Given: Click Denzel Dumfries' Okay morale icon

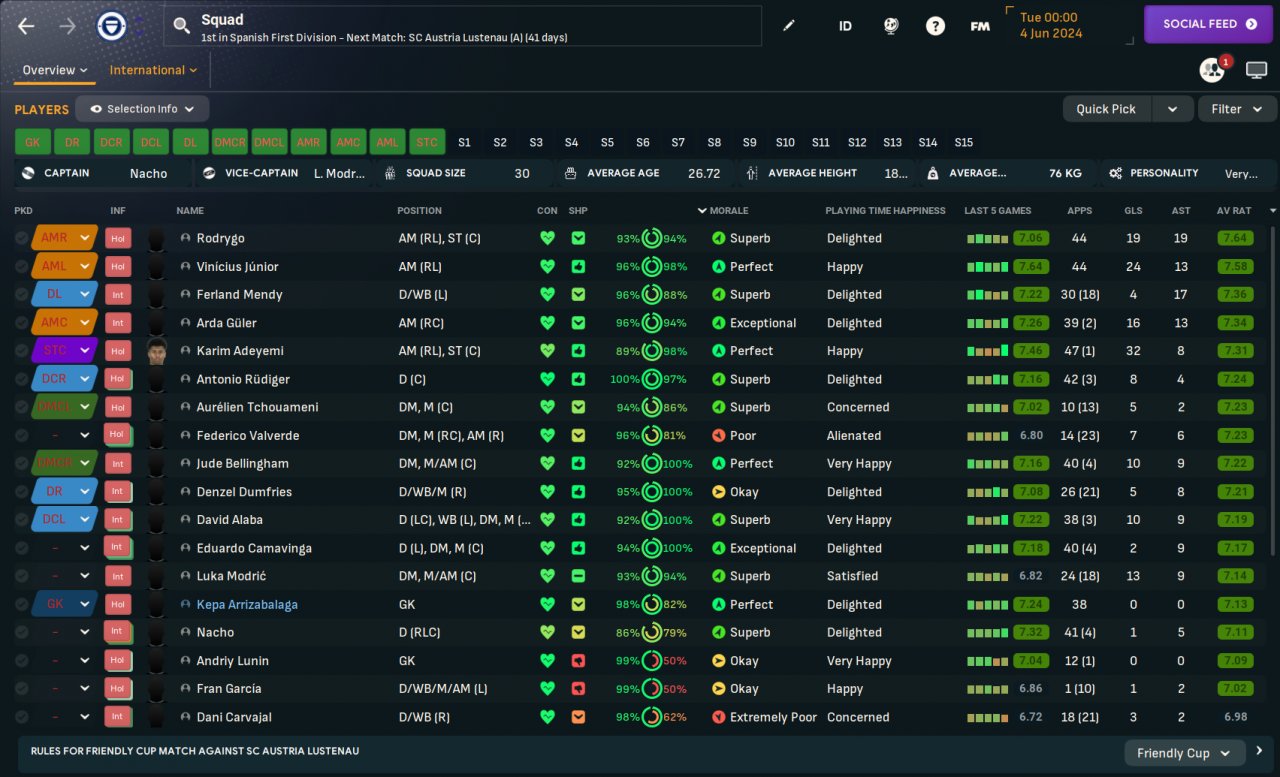Looking at the screenshot, I should pos(718,492).
